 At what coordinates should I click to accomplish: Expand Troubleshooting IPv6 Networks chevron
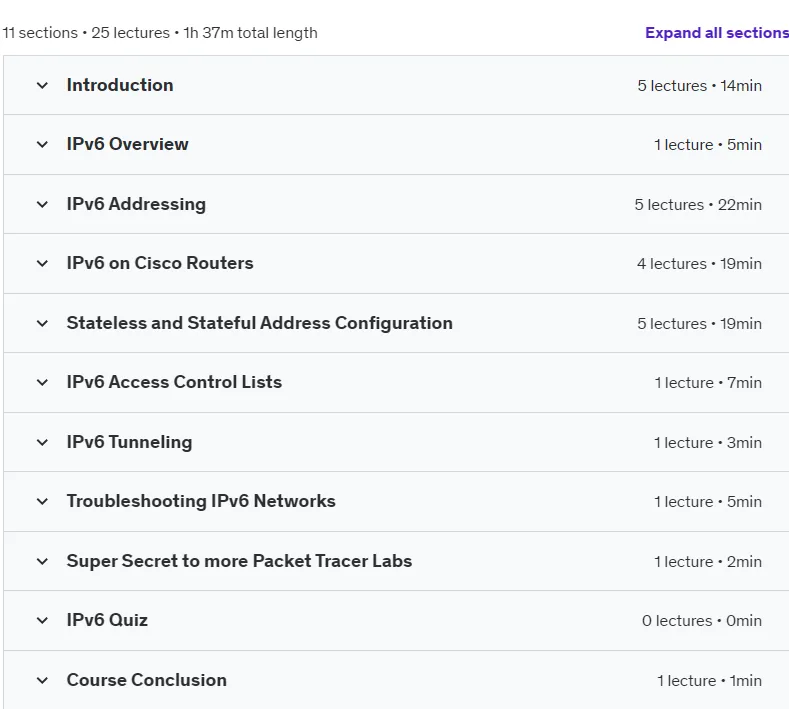43,502
